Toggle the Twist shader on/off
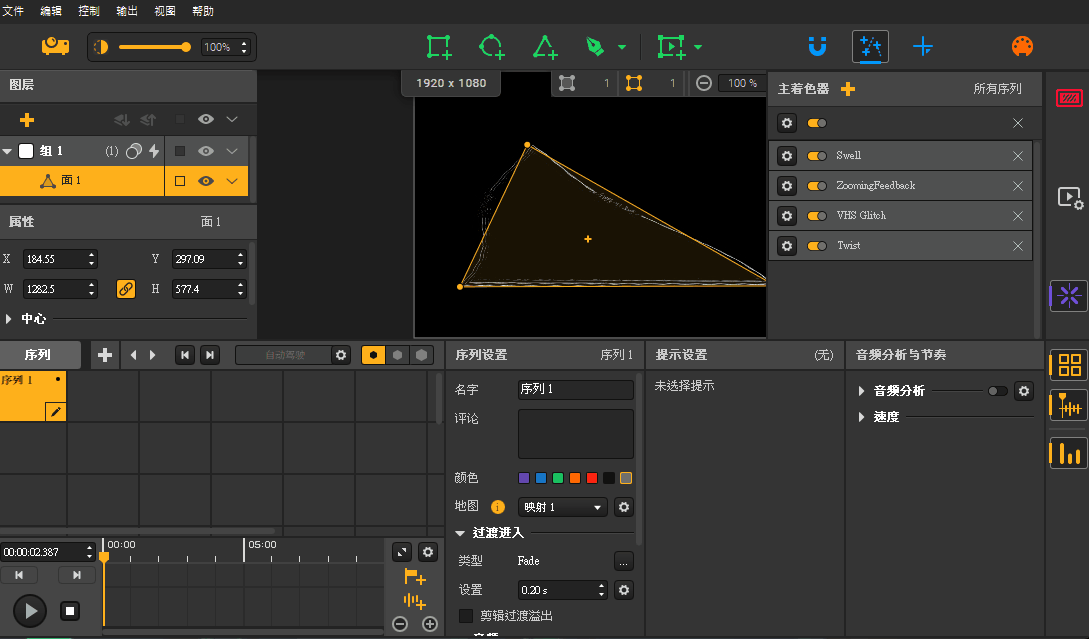Viewport: 1089px width, 639px height. tap(817, 246)
